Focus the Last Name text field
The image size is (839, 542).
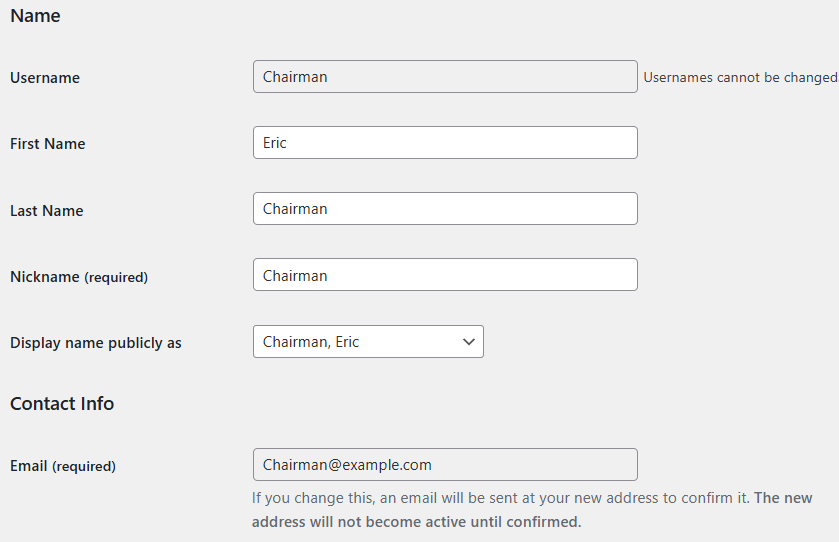coord(445,209)
